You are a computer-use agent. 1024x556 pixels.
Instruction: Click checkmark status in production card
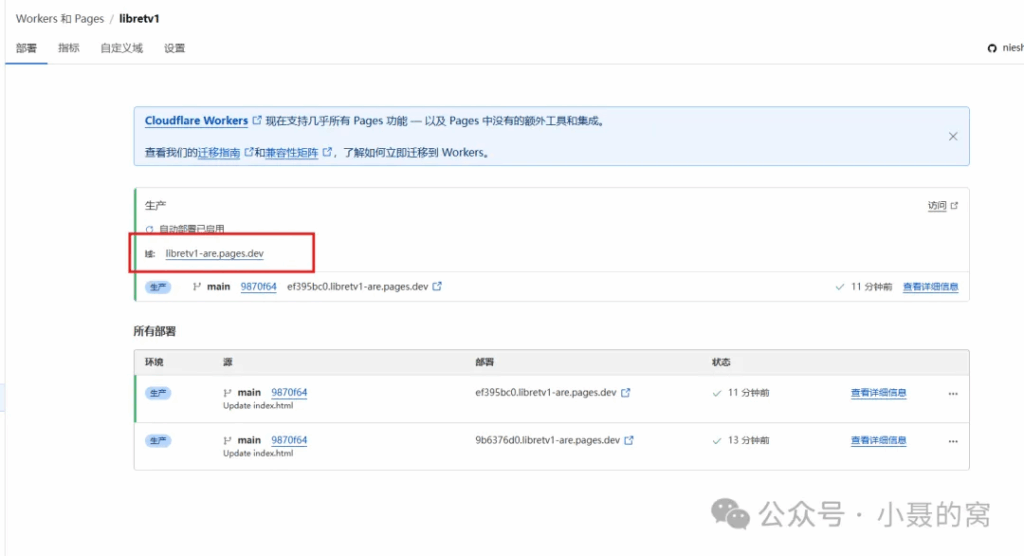pos(839,287)
